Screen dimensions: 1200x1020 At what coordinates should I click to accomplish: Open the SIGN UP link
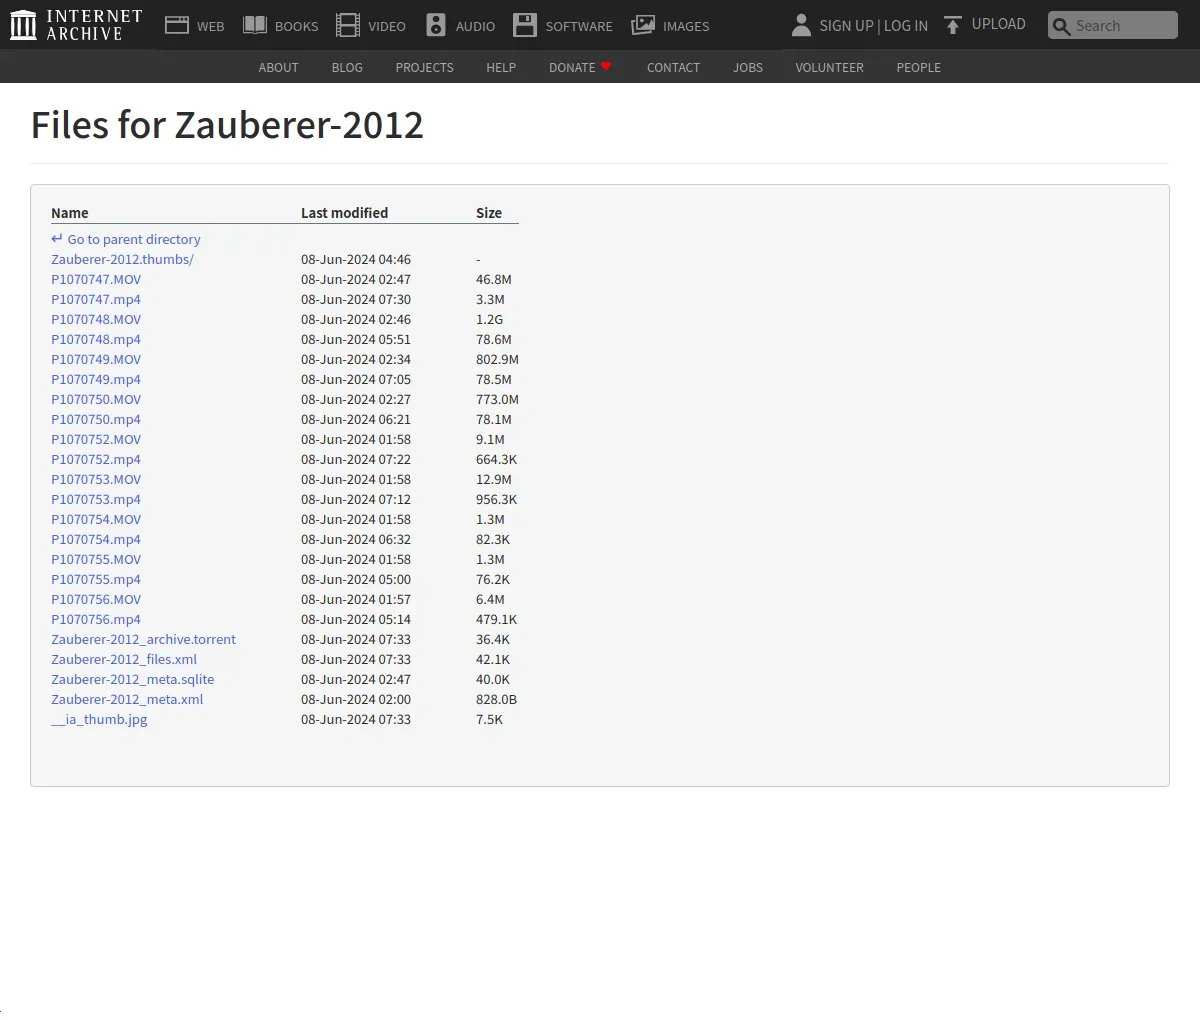(847, 26)
